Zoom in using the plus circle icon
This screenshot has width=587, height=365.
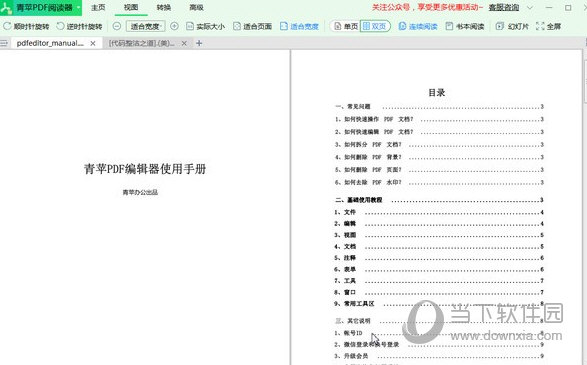[174, 26]
